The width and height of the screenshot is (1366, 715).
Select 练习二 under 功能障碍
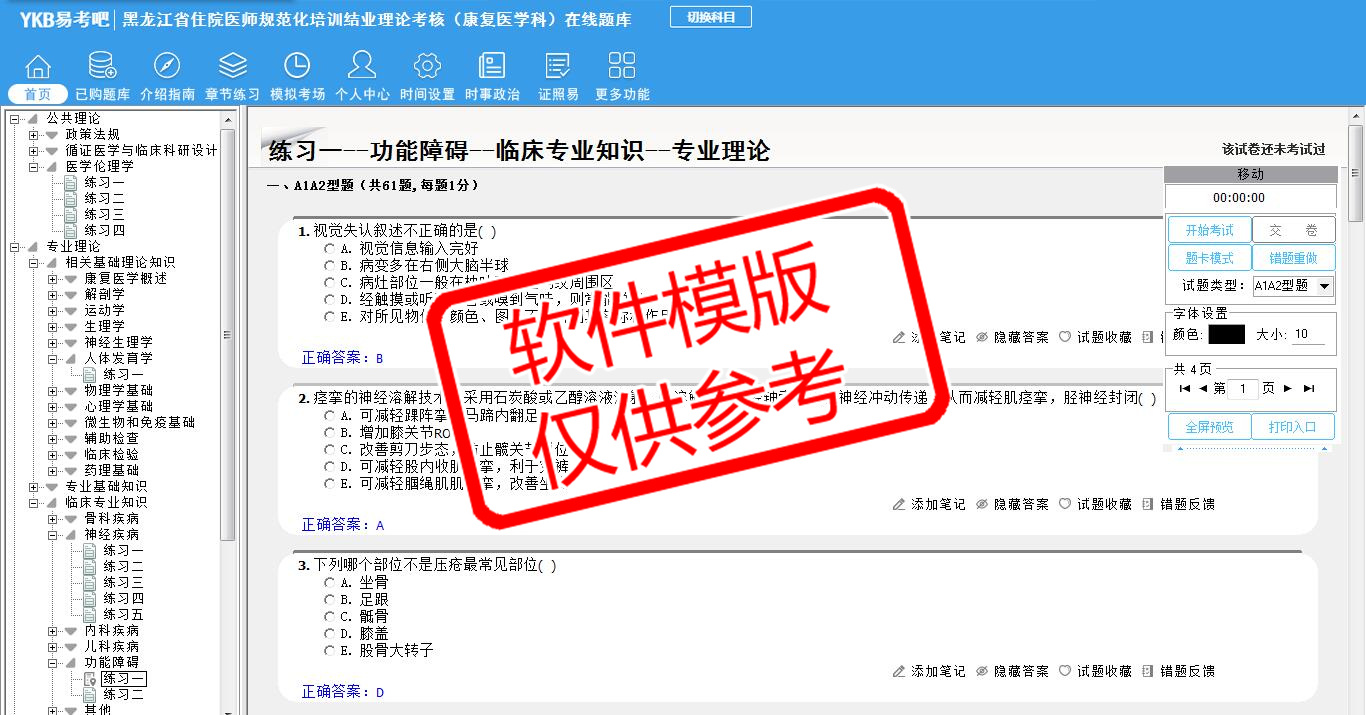[123, 695]
